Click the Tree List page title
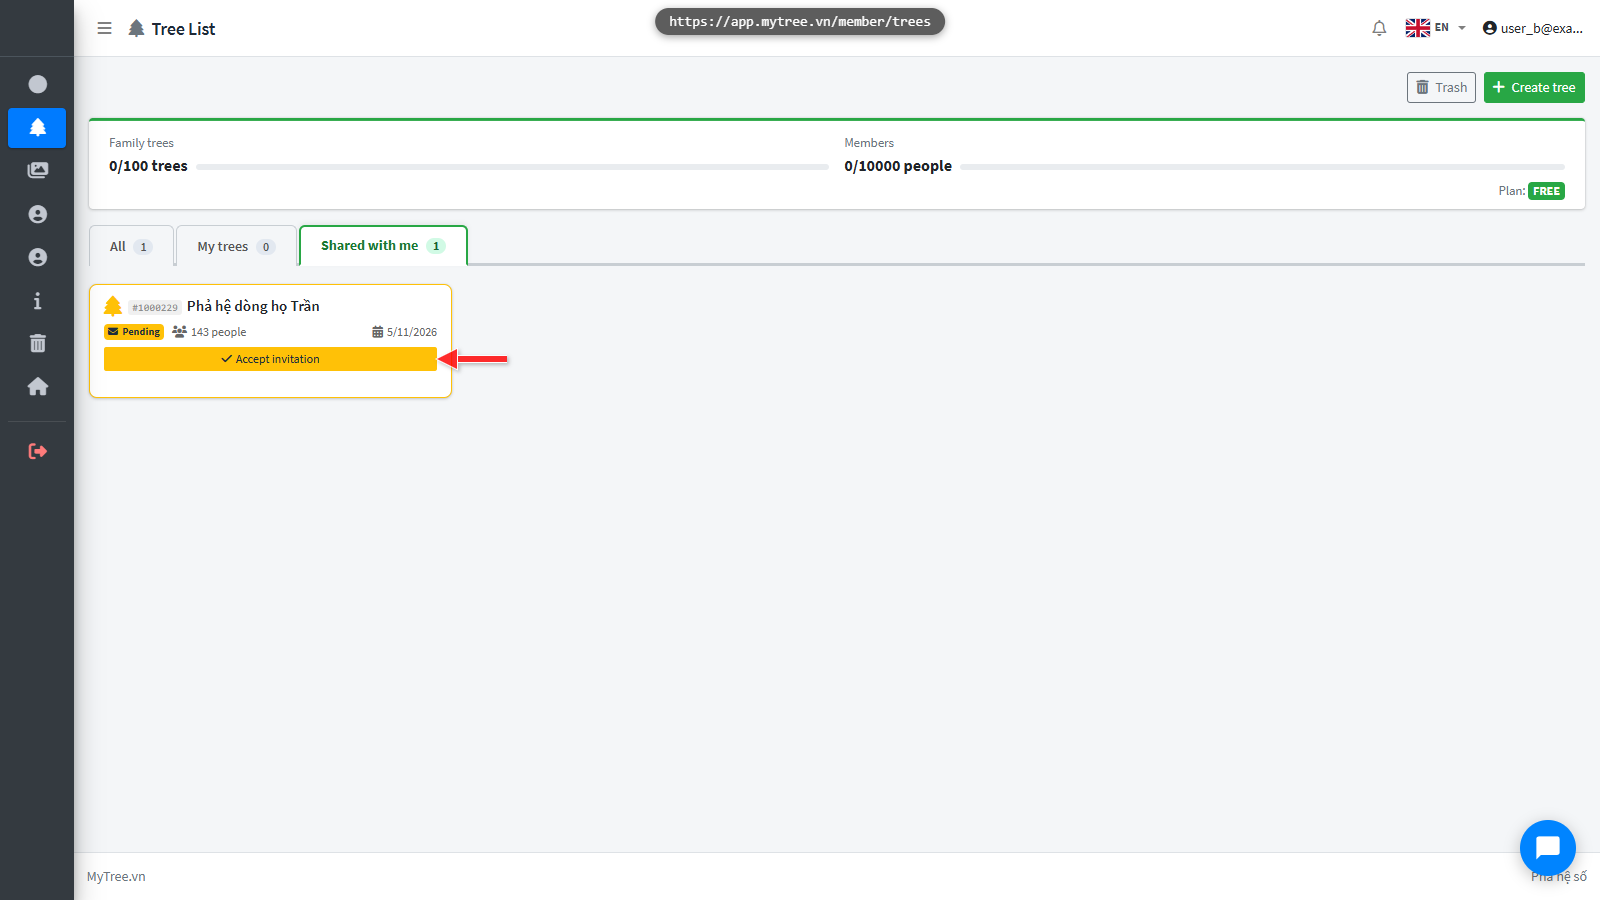This screenshot has height=900, width=1600. pyautogui.click(x=183, y=29)
